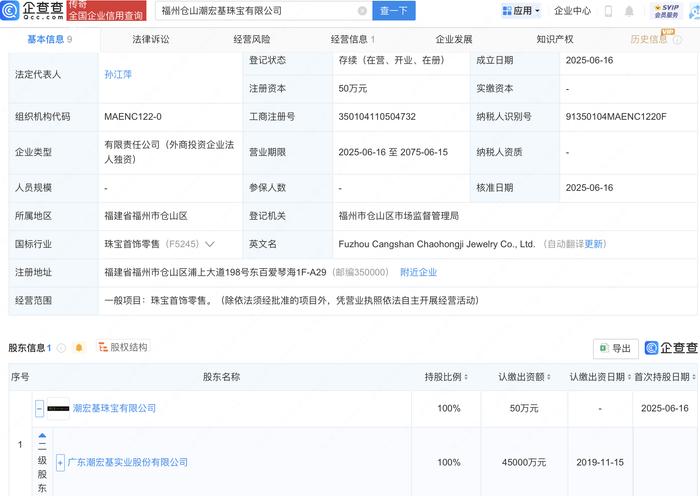Screen dimensions: 700x496
Task: Select 45000万元 subscribed capital cell
Action: coord(524,462)
